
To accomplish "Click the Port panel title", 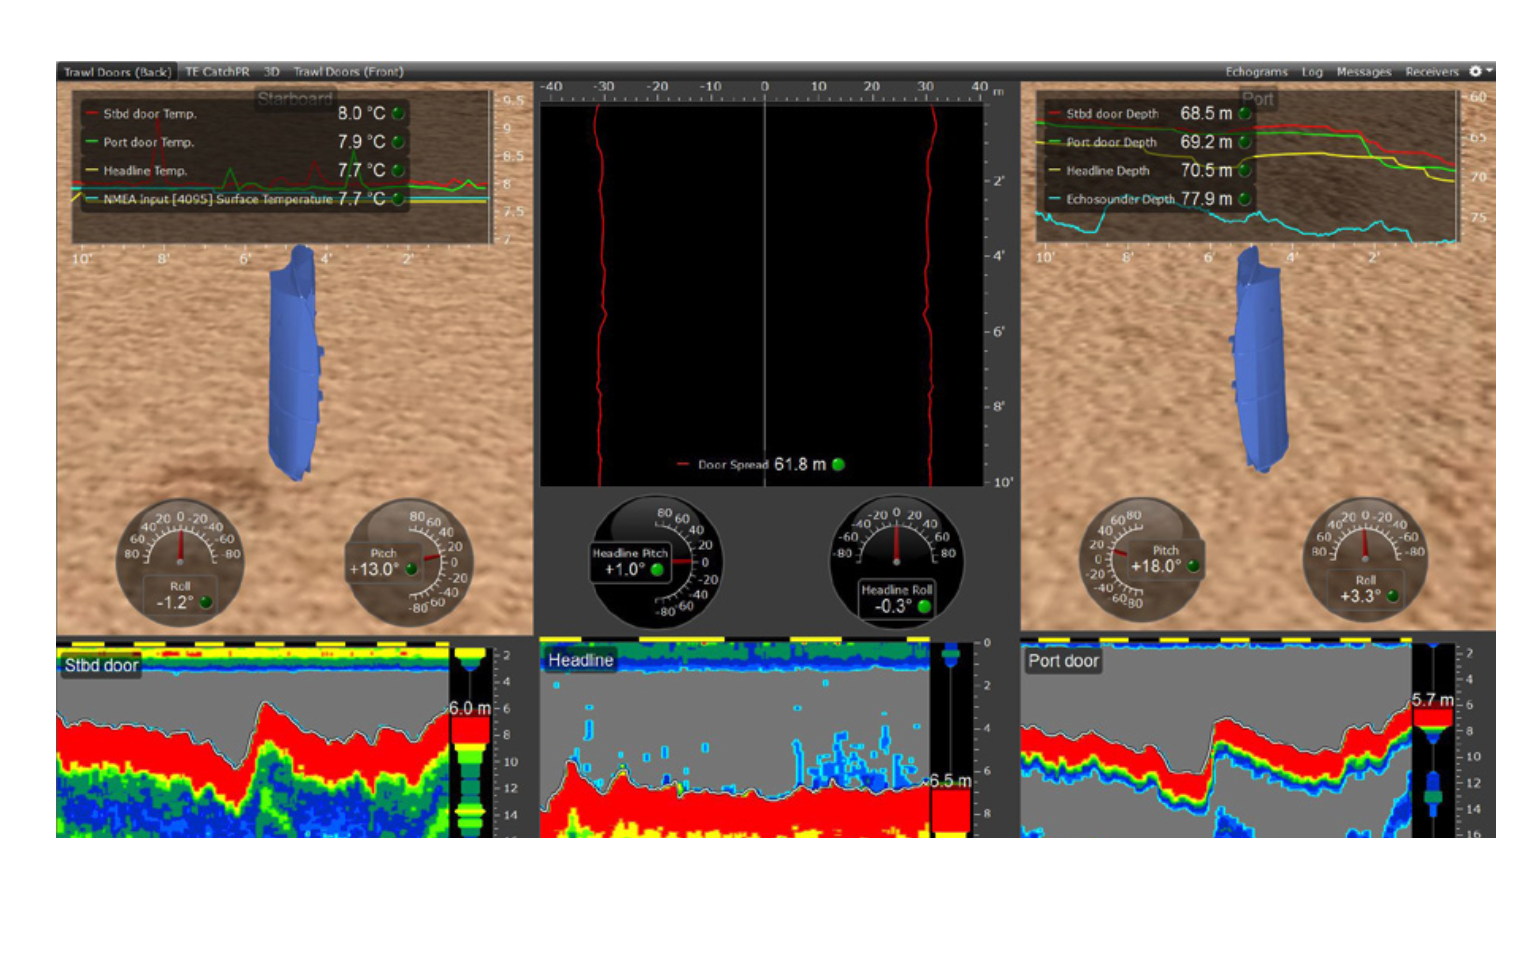I will [x=1257, y=98].
